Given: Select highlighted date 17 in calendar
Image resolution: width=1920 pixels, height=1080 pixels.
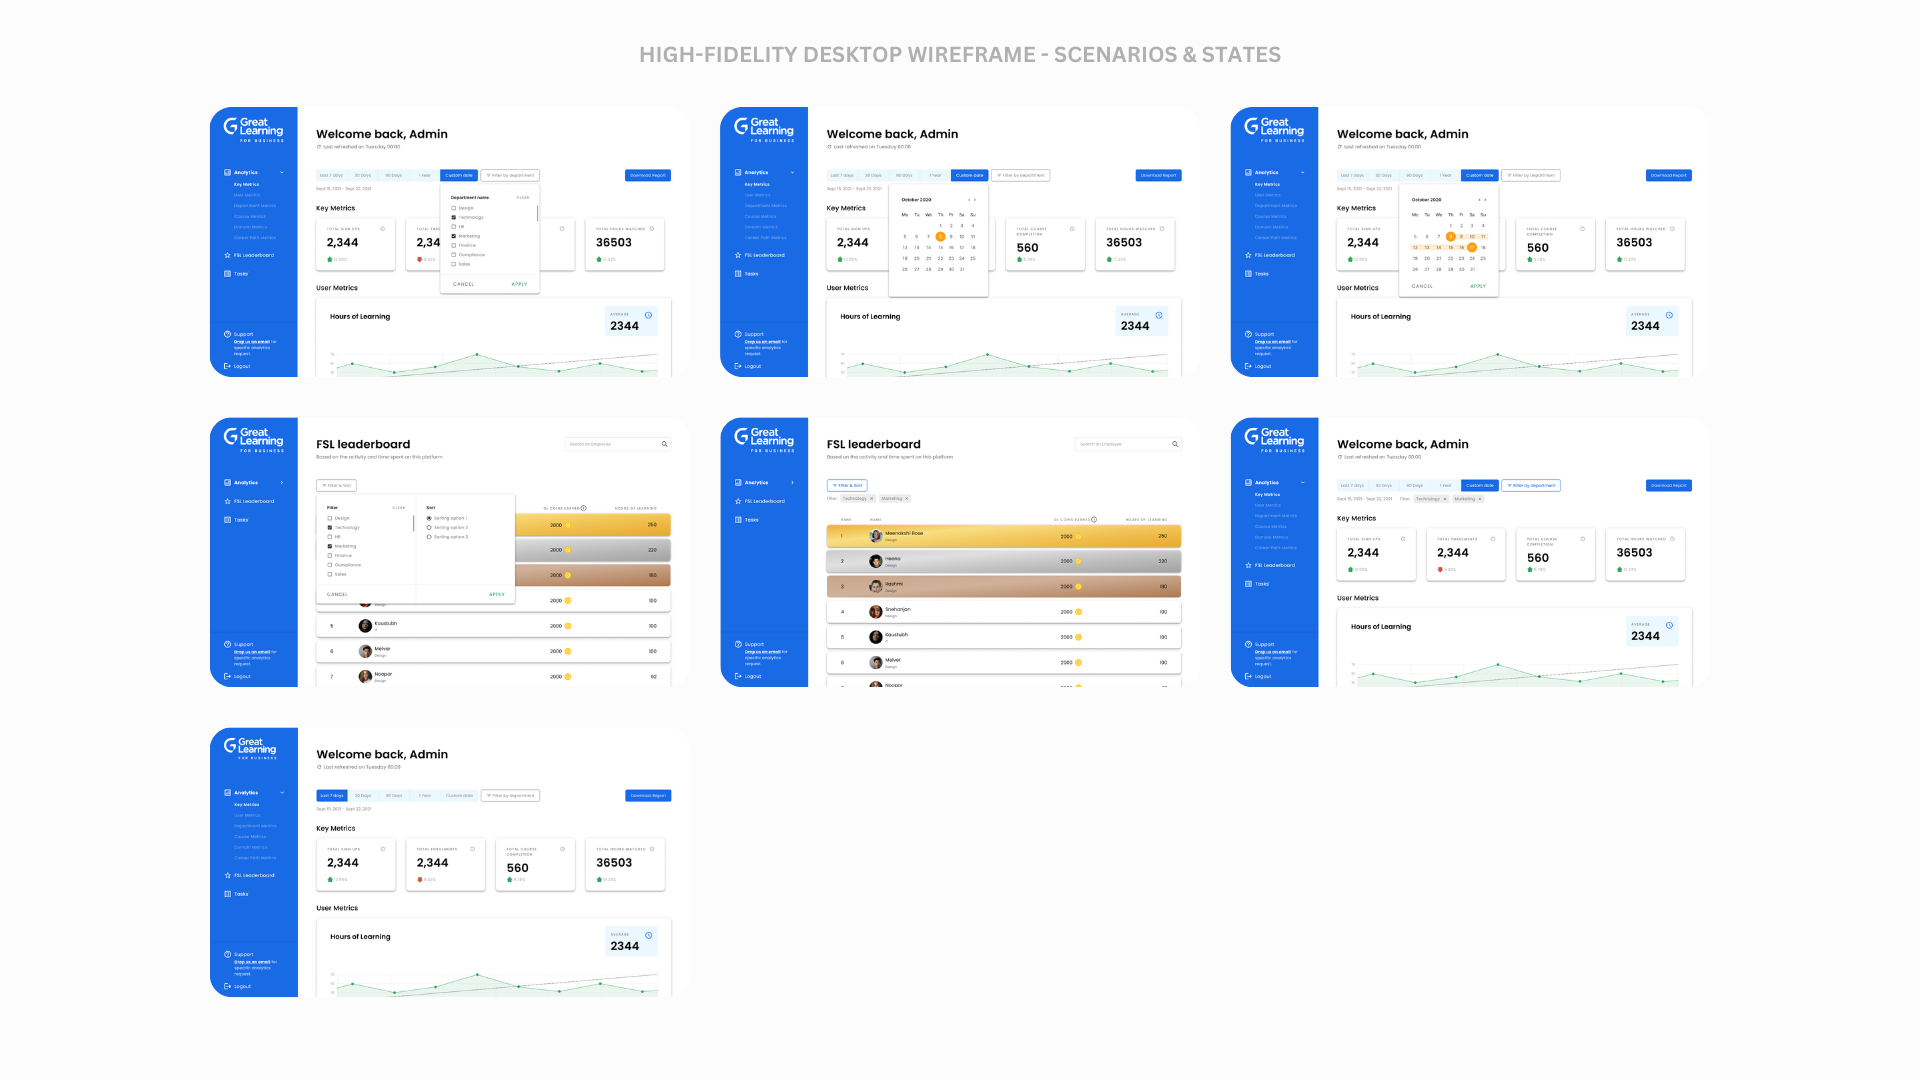Looking at the screenshot, I should click(x=1472, y=247).
